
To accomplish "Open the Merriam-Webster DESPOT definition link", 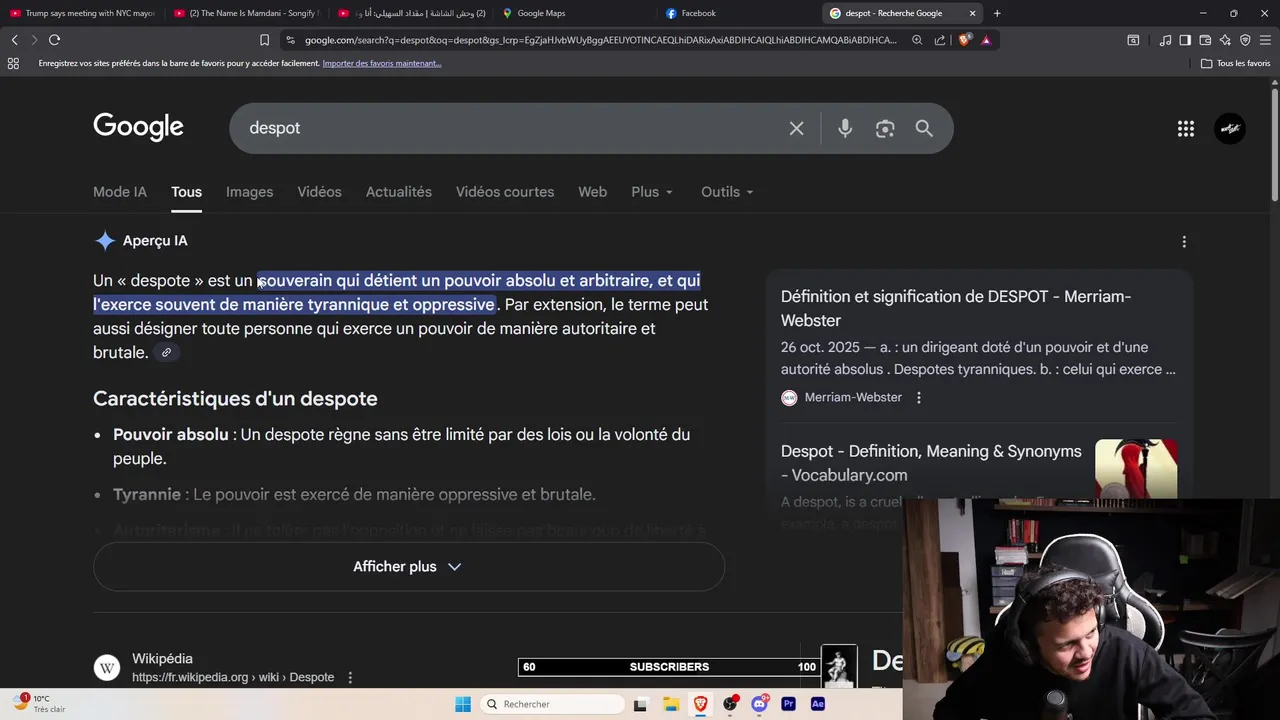I will [x=956, y=308].
